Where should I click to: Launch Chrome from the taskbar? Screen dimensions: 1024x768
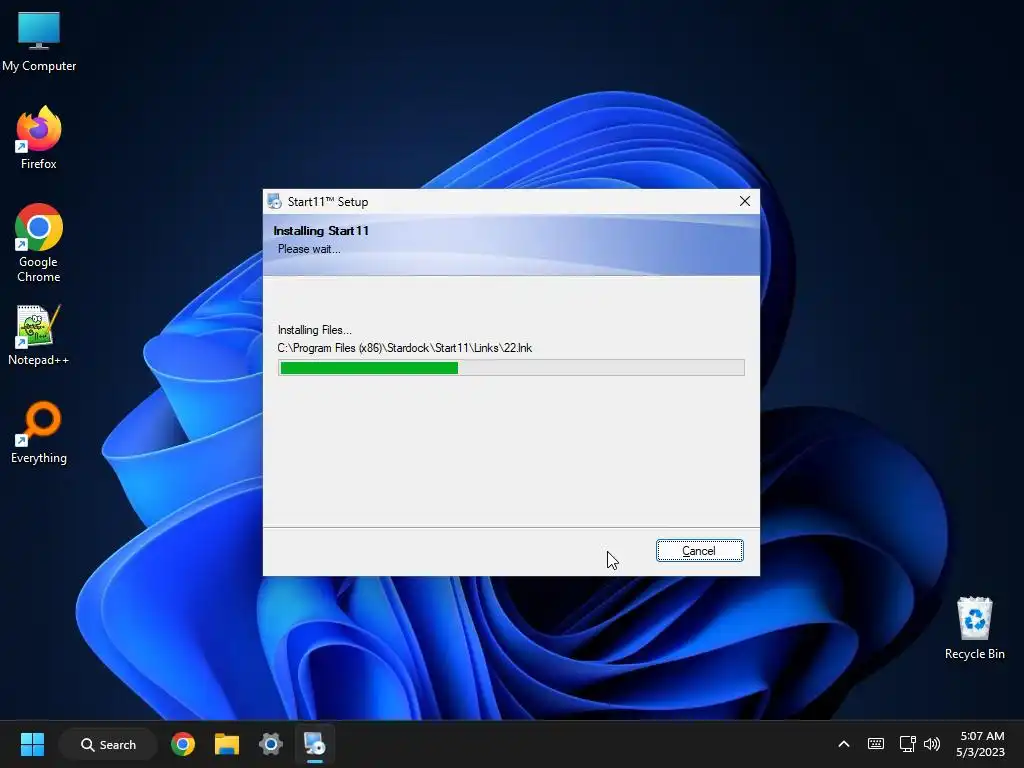click(x=183, y=744)
